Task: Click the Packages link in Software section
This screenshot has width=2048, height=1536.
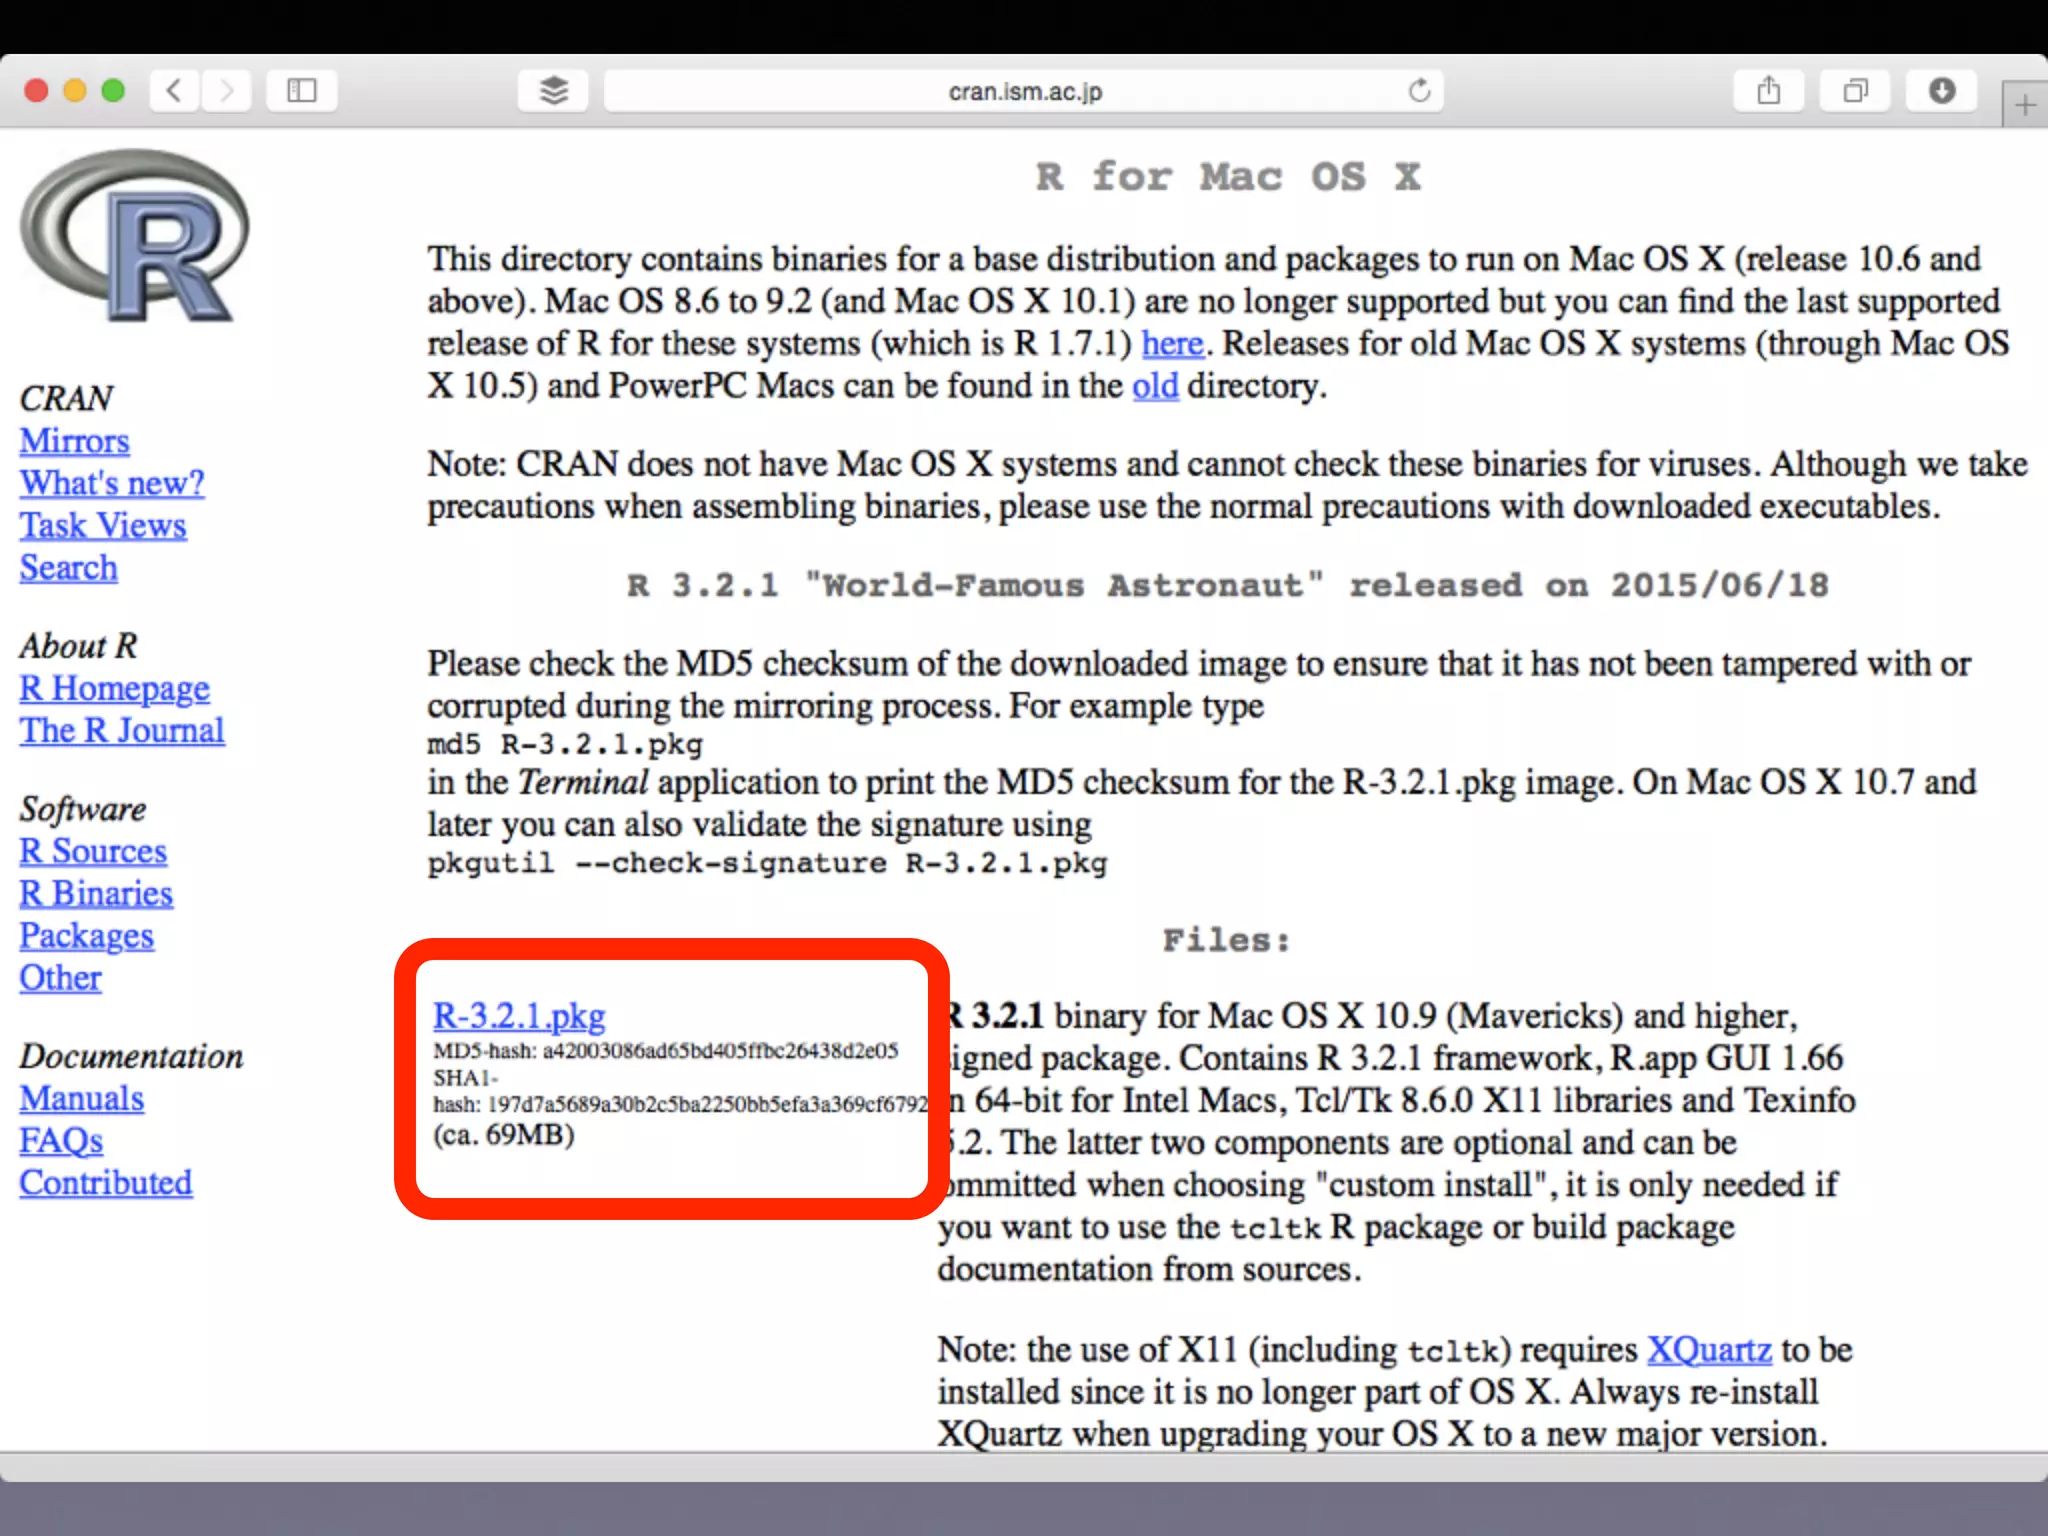Action: (86, 936)
